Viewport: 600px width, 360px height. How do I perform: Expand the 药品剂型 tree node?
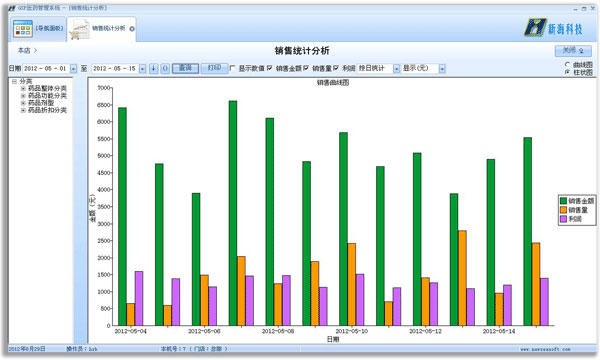tap(23, 103)
